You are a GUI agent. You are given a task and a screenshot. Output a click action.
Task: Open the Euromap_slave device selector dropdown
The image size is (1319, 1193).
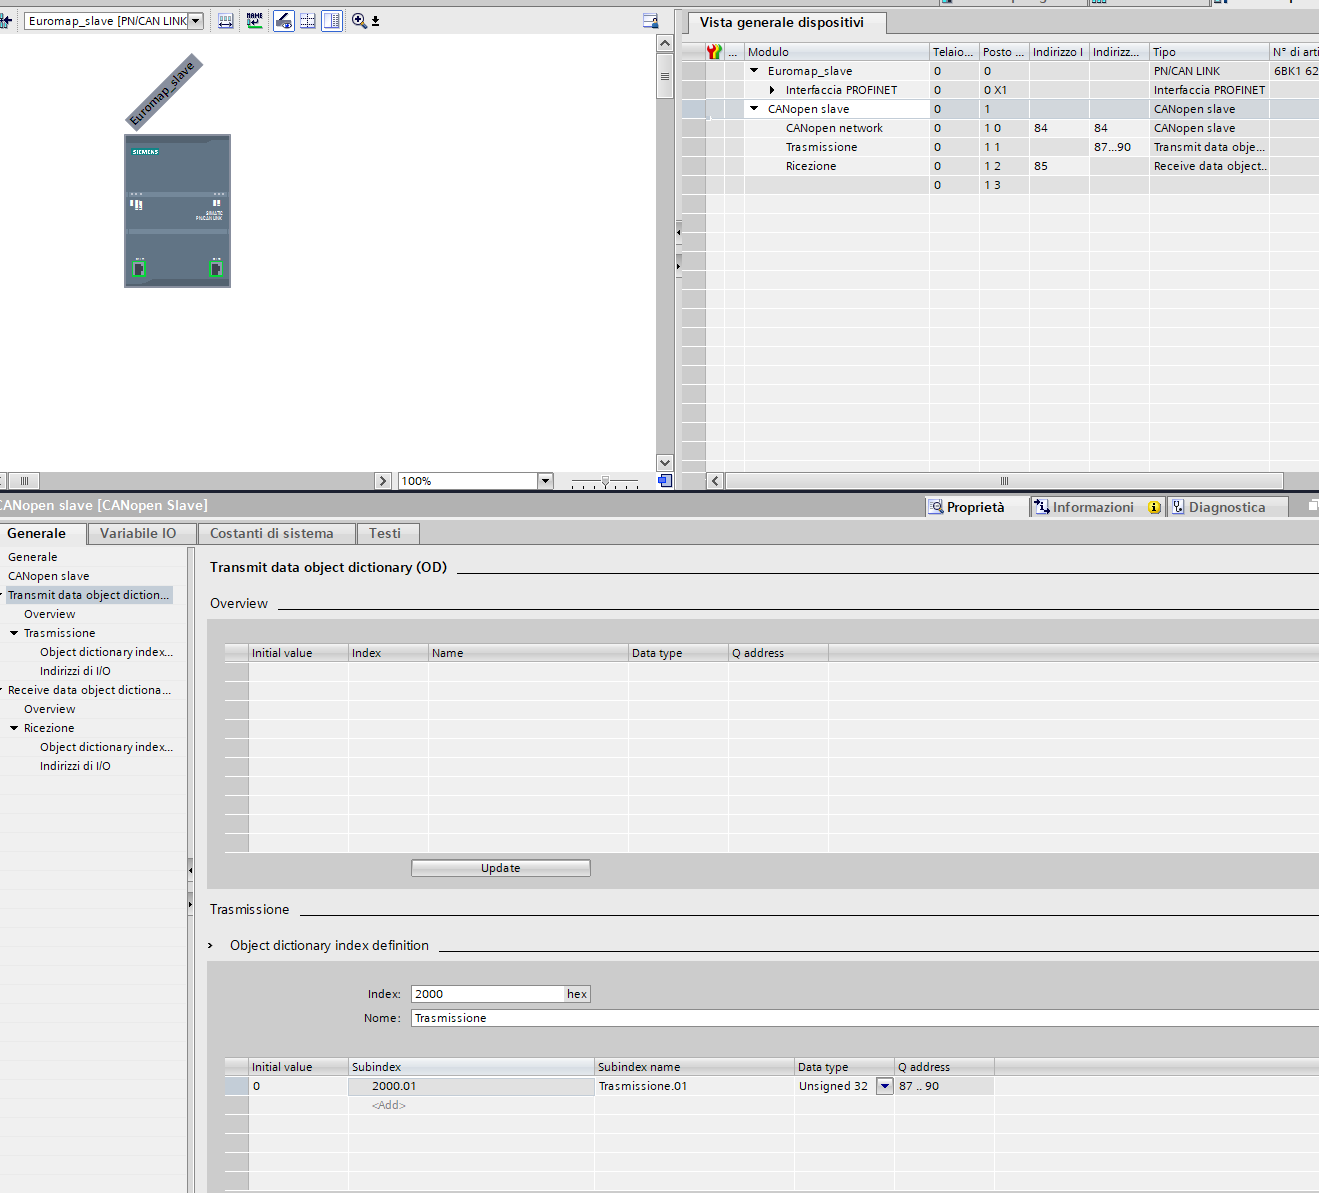pos(196,21)
